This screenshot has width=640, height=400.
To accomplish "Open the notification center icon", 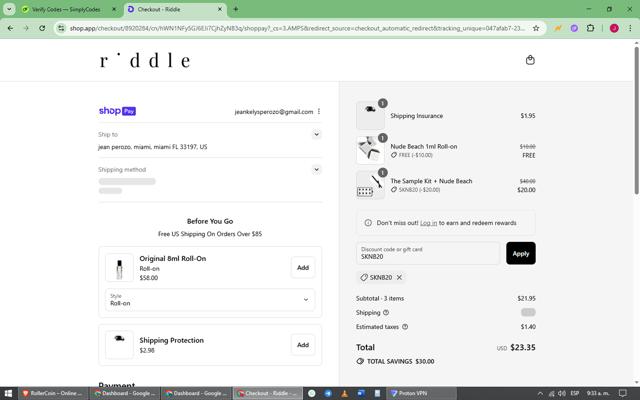I will [622, 393].
